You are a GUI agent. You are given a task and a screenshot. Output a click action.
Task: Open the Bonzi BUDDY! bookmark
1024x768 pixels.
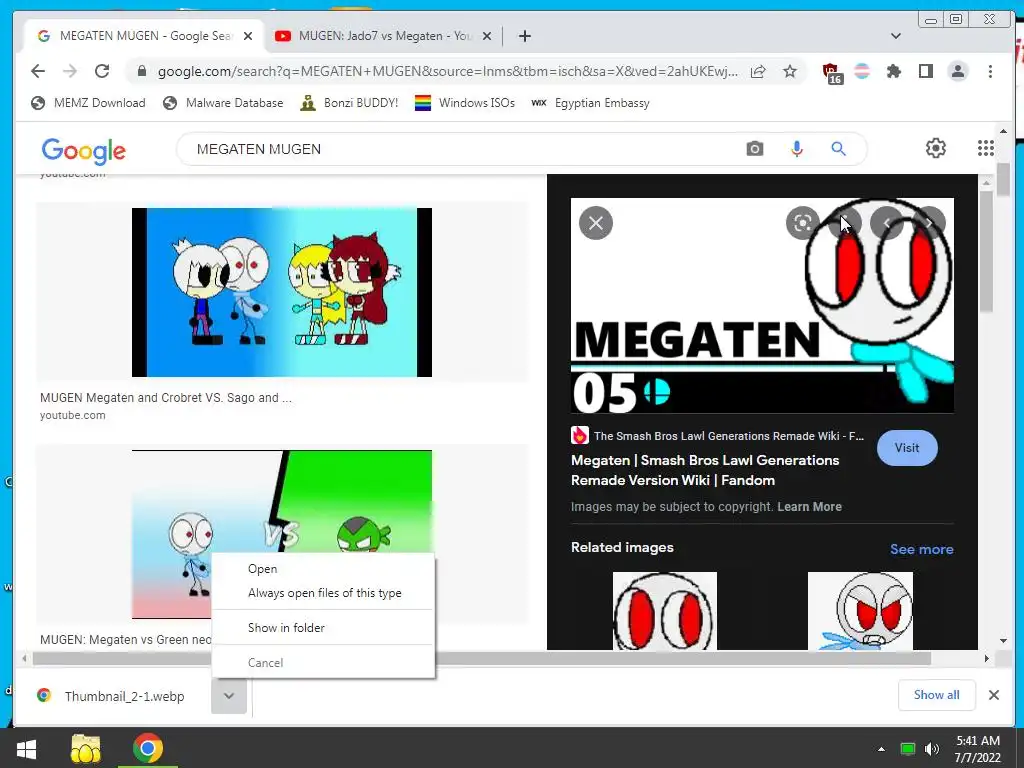[x=349, y=103]
